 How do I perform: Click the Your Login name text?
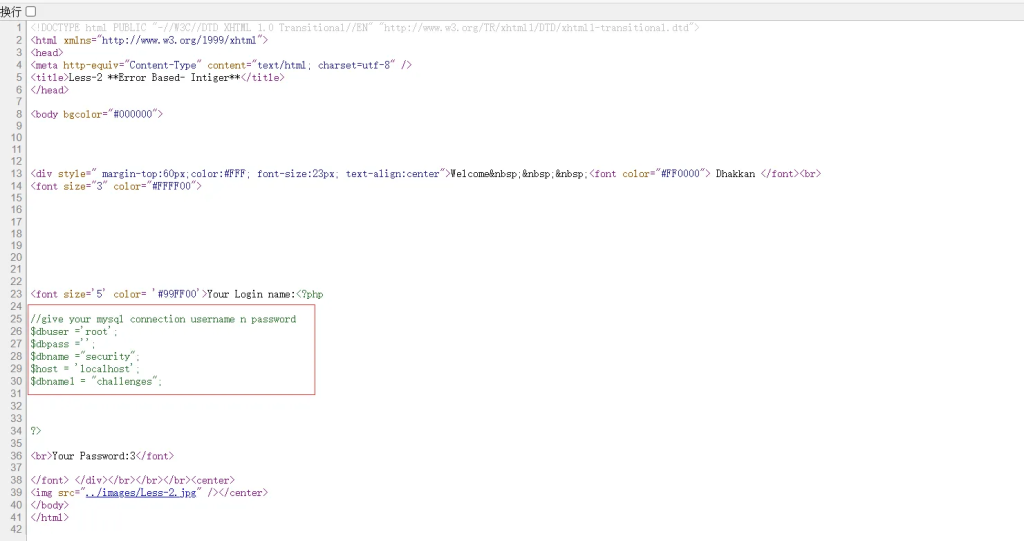point(250,294)
